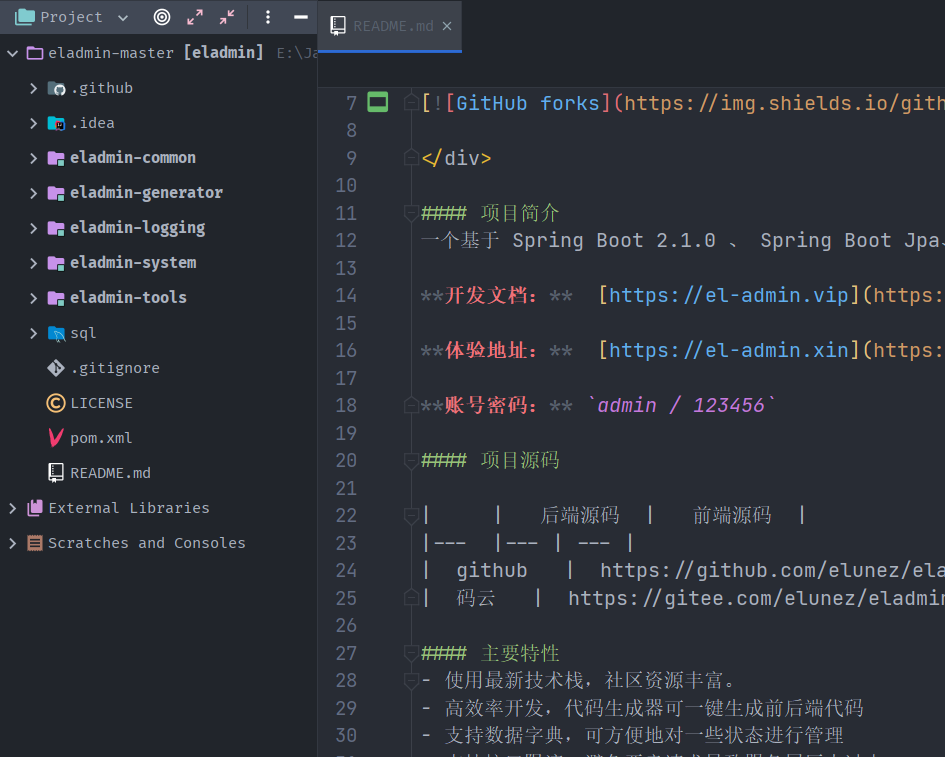Expand External Libraries node

point(12,508)
